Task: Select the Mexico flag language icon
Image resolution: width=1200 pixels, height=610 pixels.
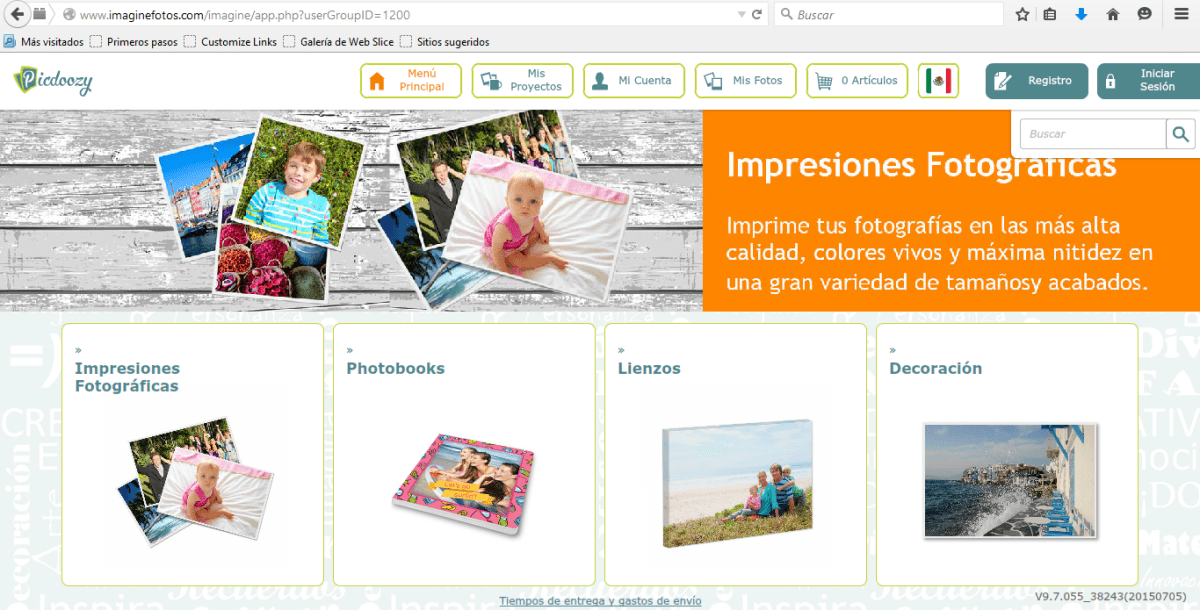Action: [938, 81]
